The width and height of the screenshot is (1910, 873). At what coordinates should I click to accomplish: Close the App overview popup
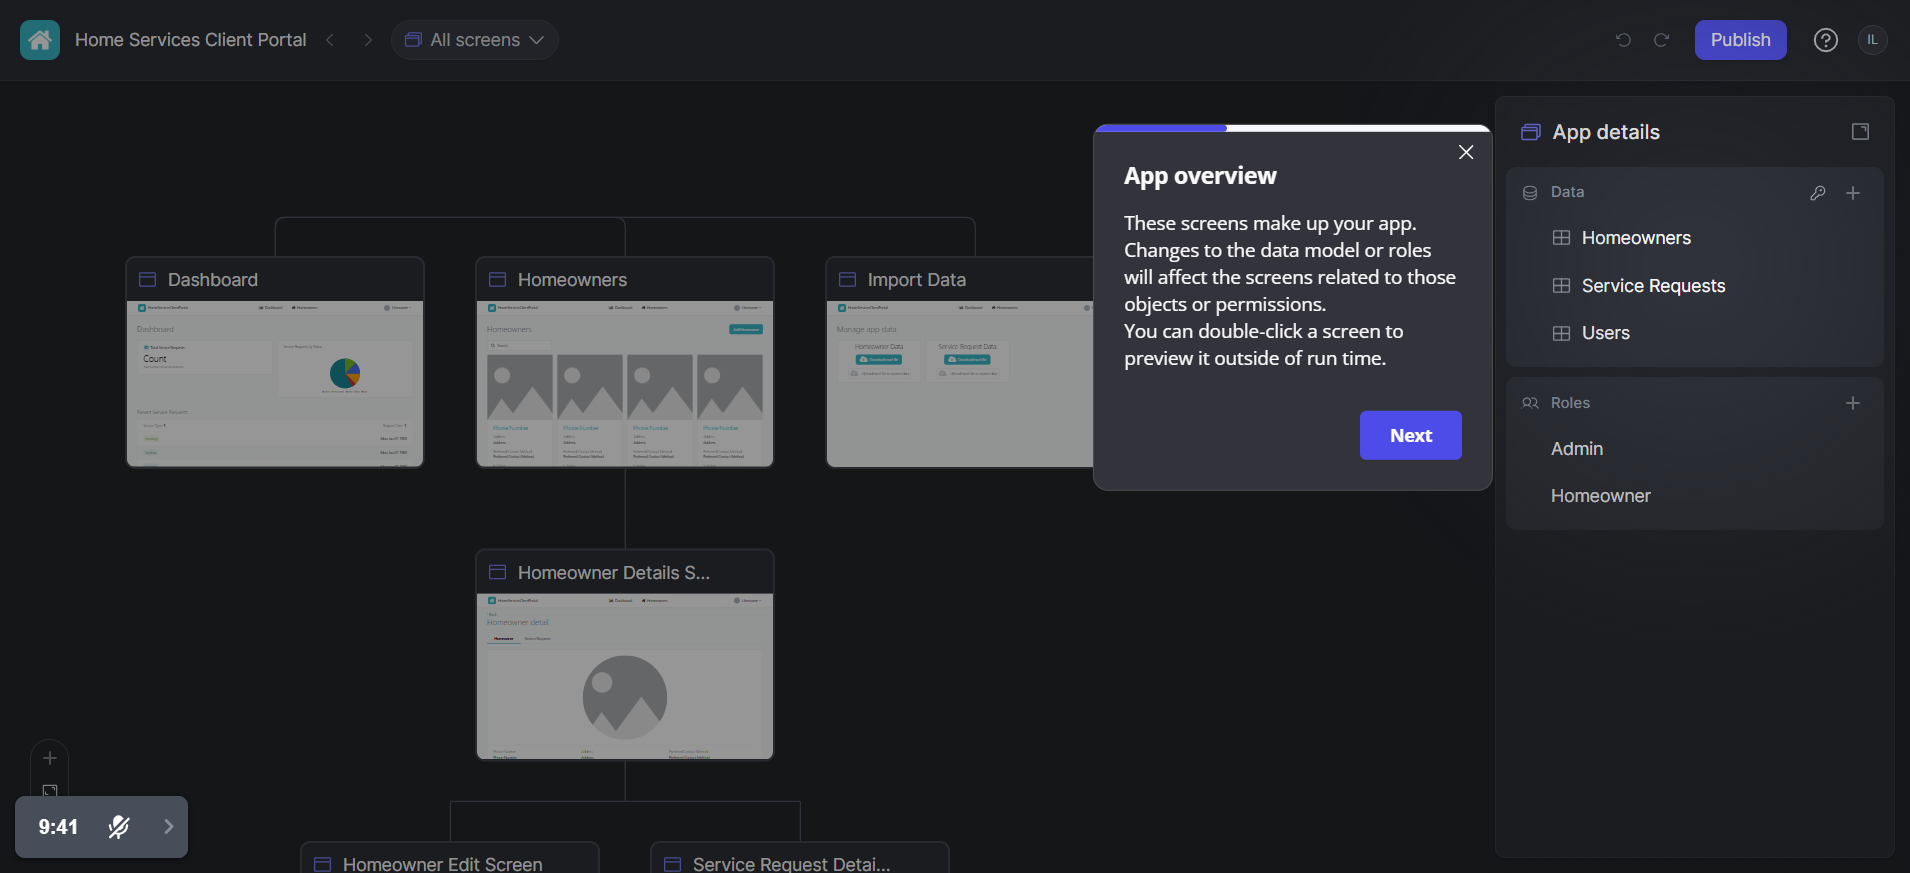click(1465, 152)
